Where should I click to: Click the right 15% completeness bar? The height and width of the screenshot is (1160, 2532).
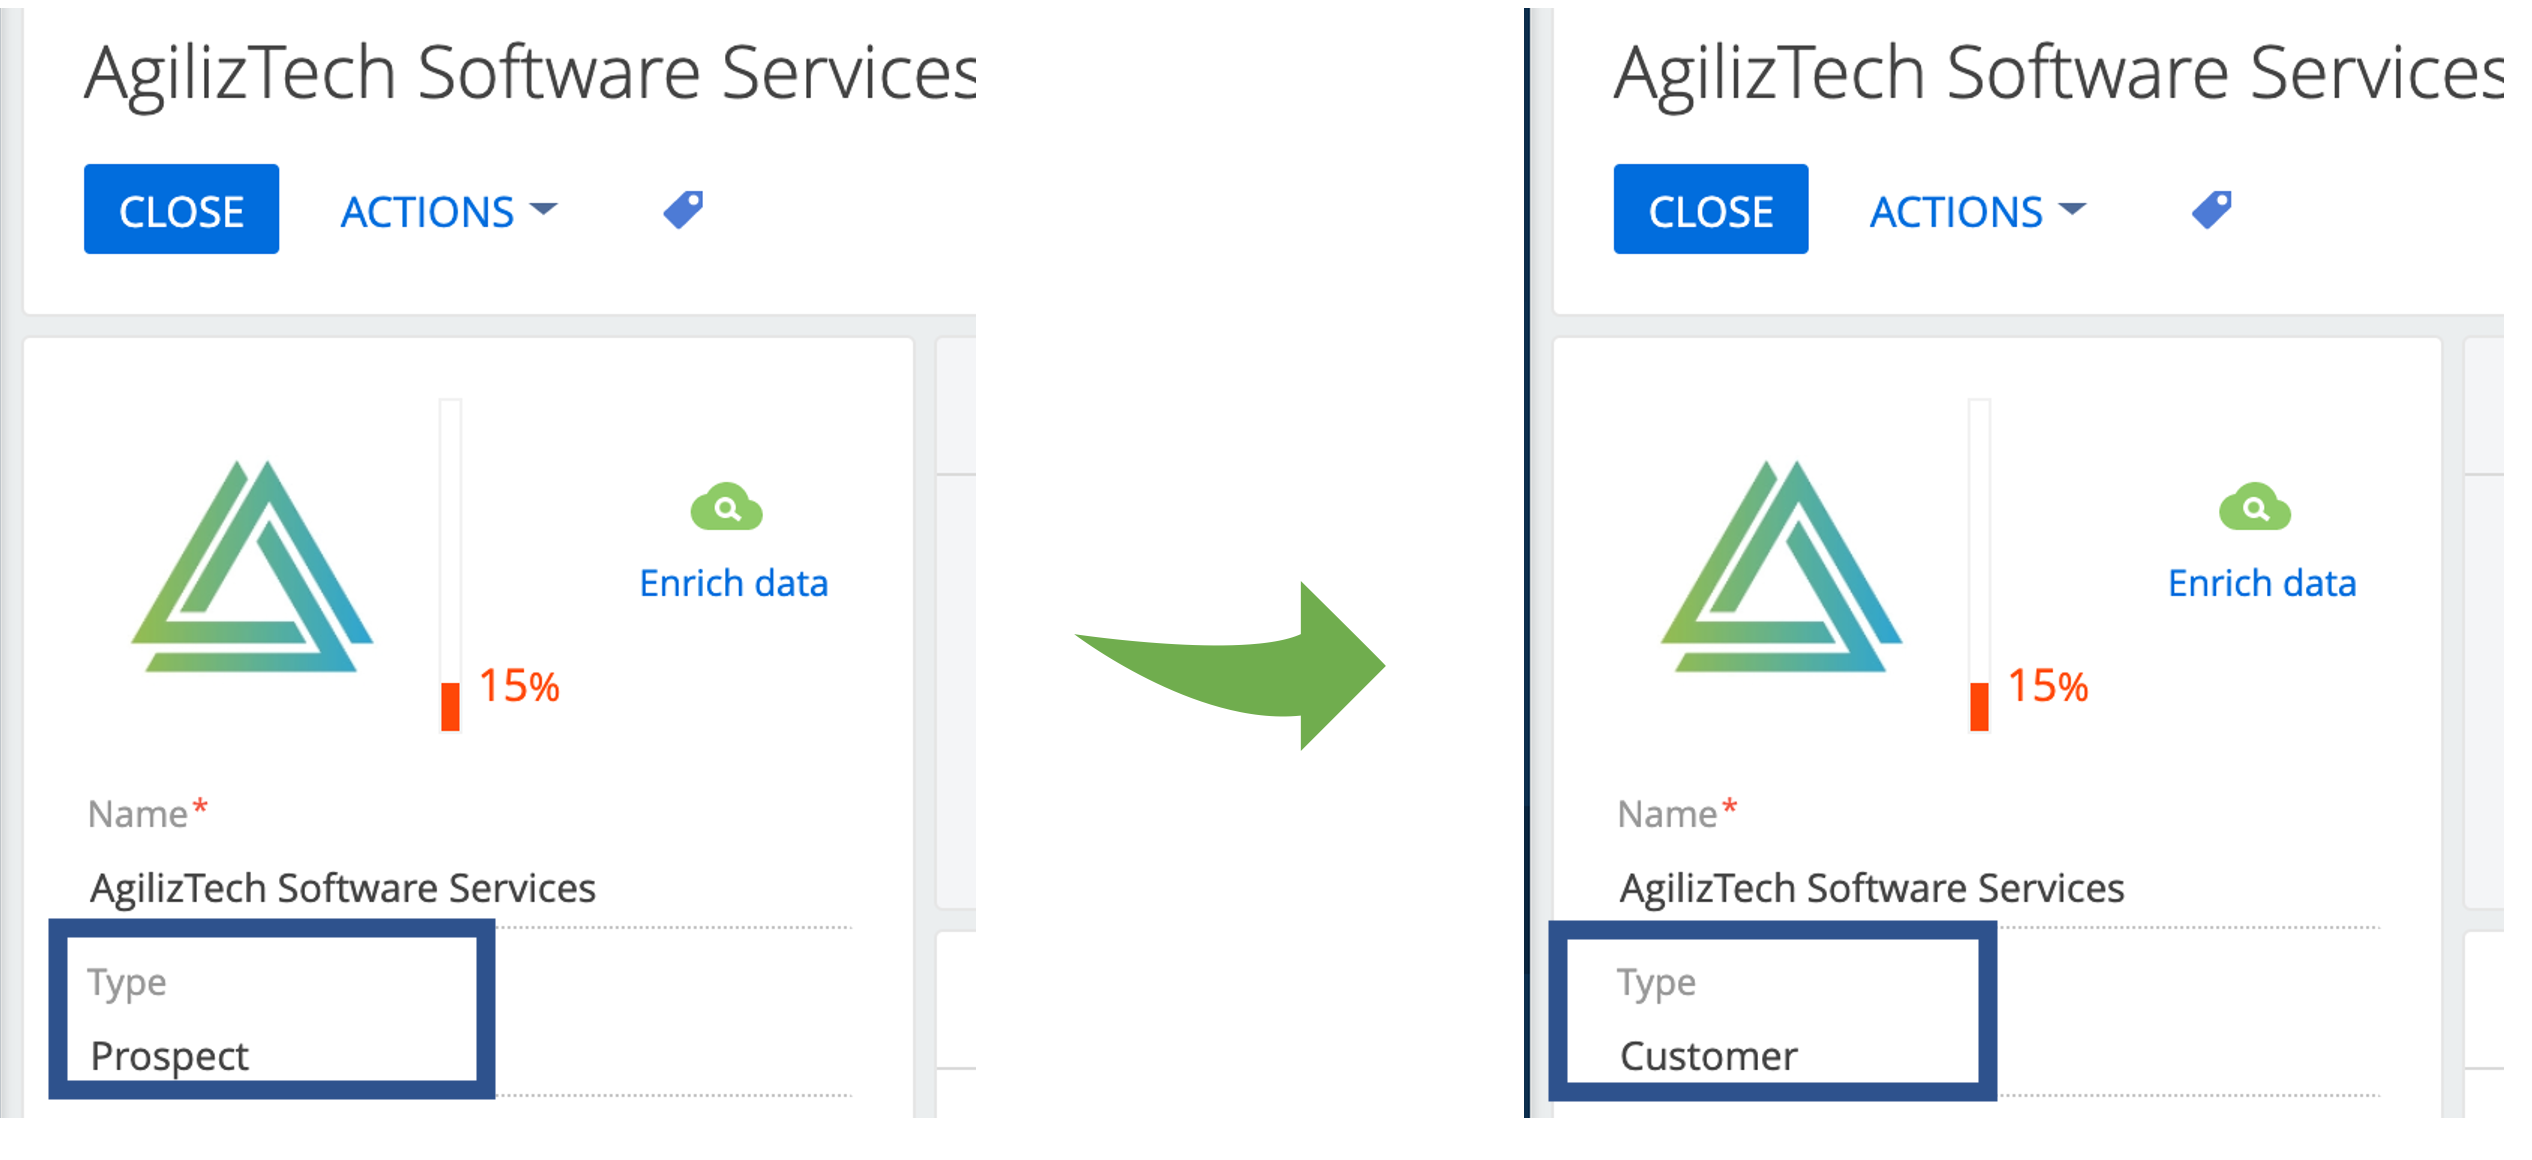click(1979, 566)
